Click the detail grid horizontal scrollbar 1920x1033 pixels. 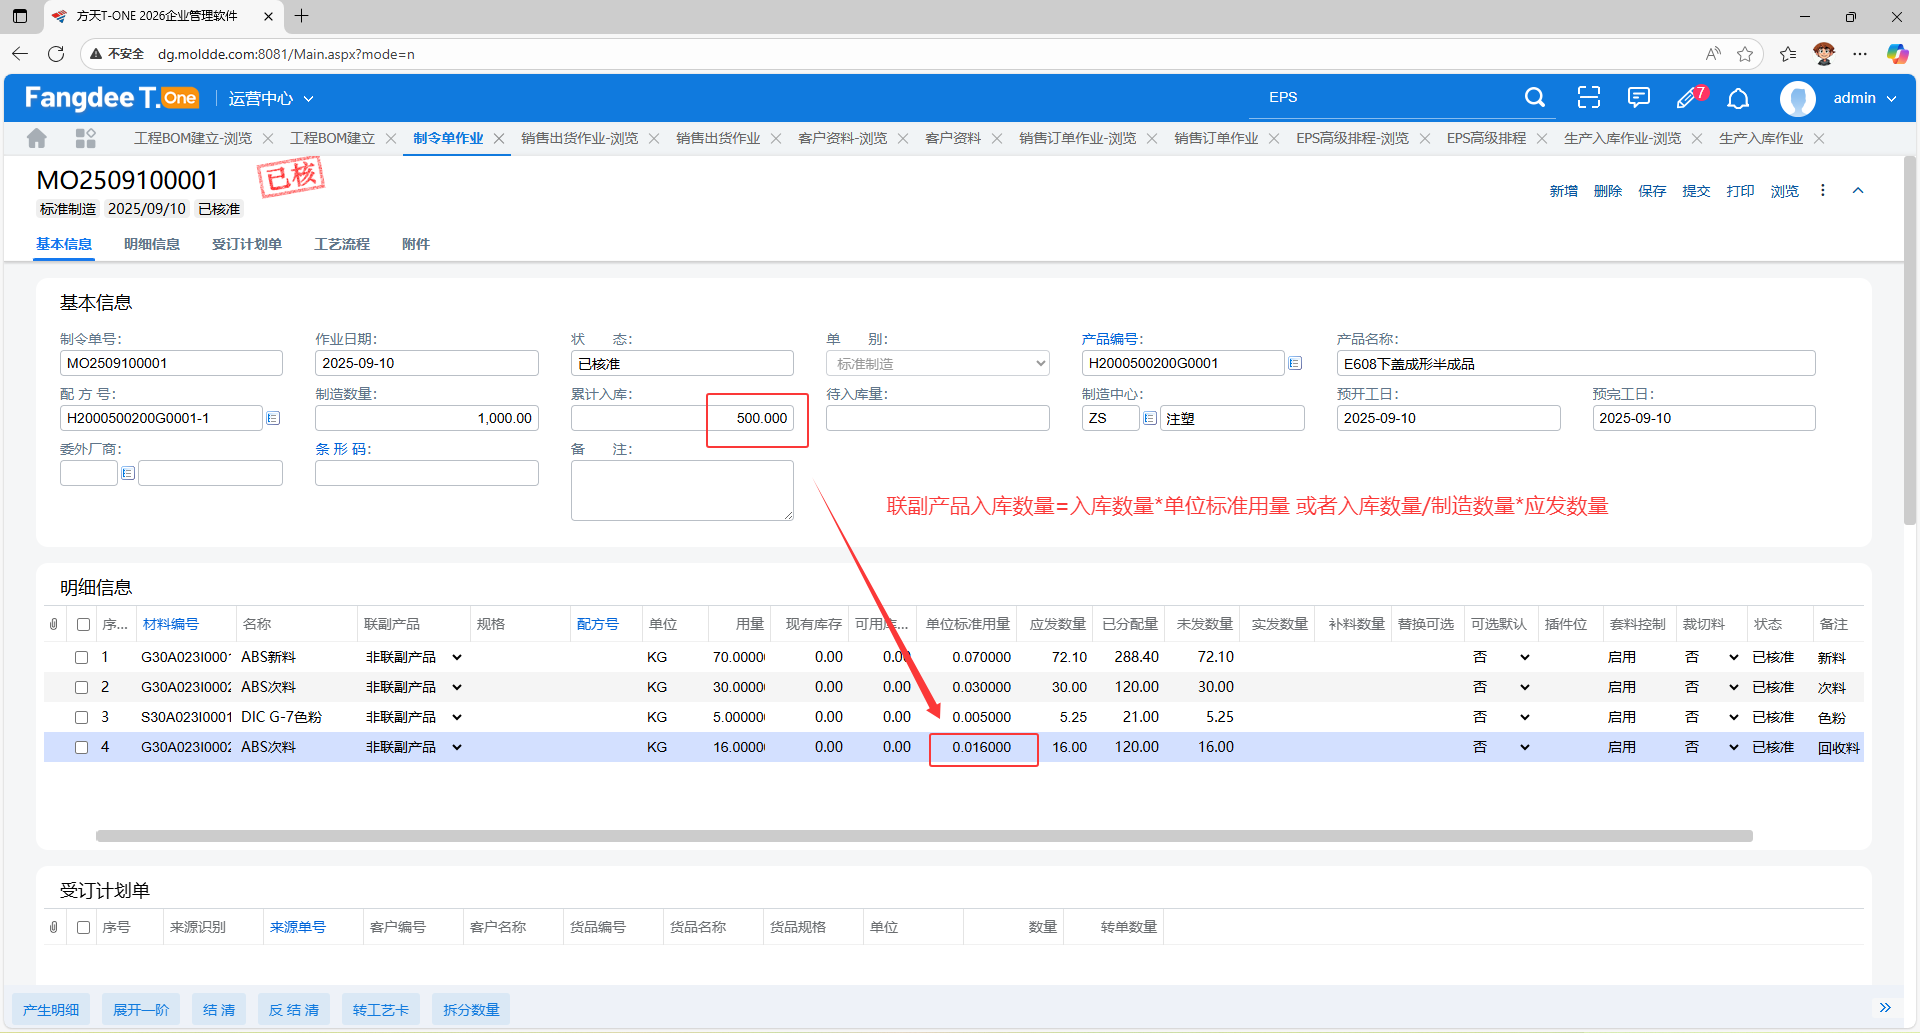pyautogui.click(x=923, y=836)
